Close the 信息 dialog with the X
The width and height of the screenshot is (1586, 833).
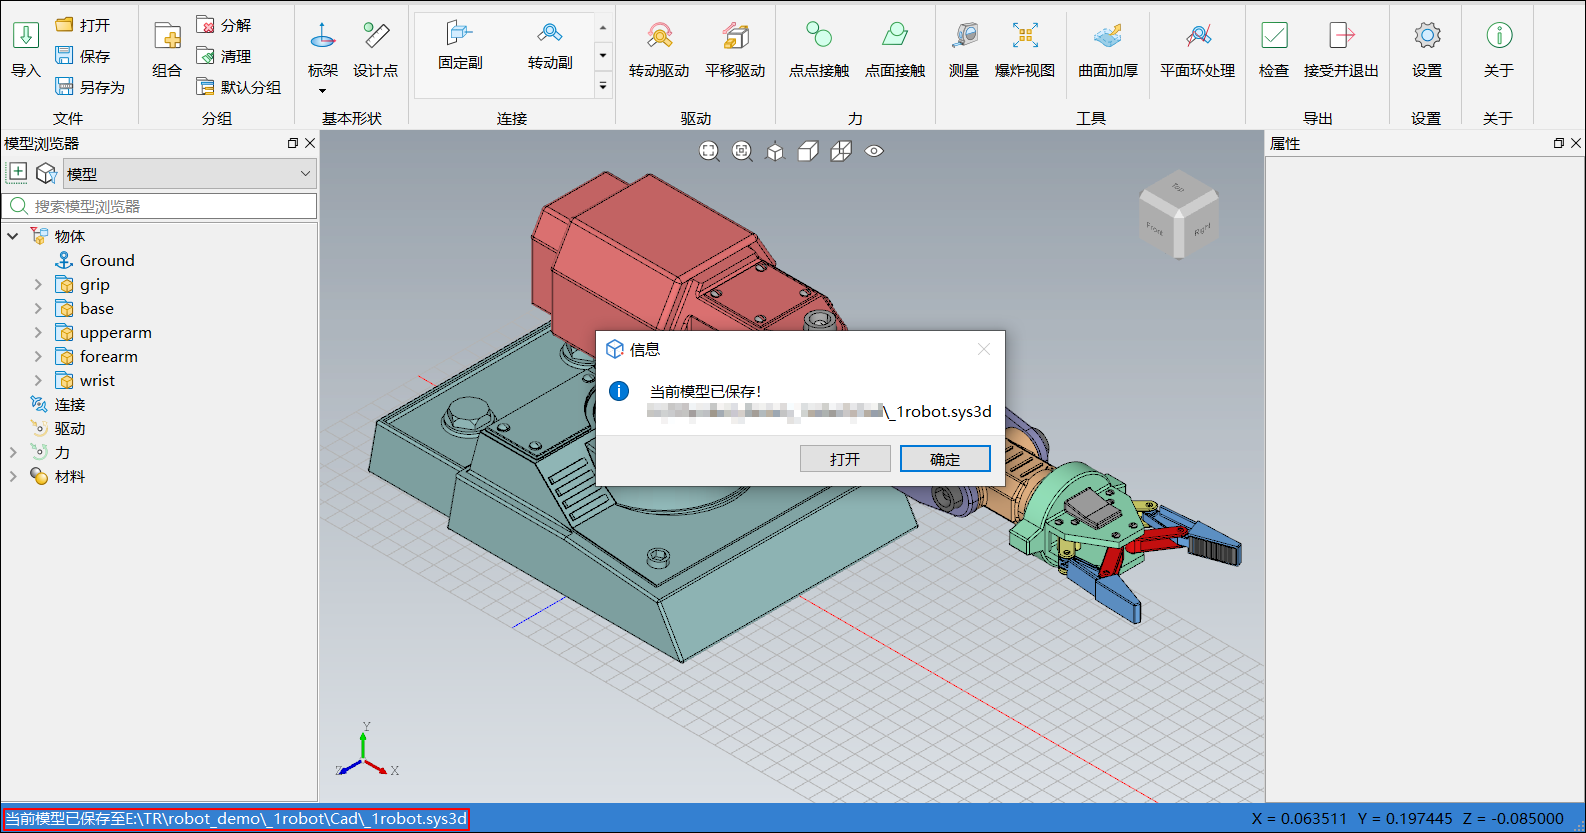[x=984, y=349]
